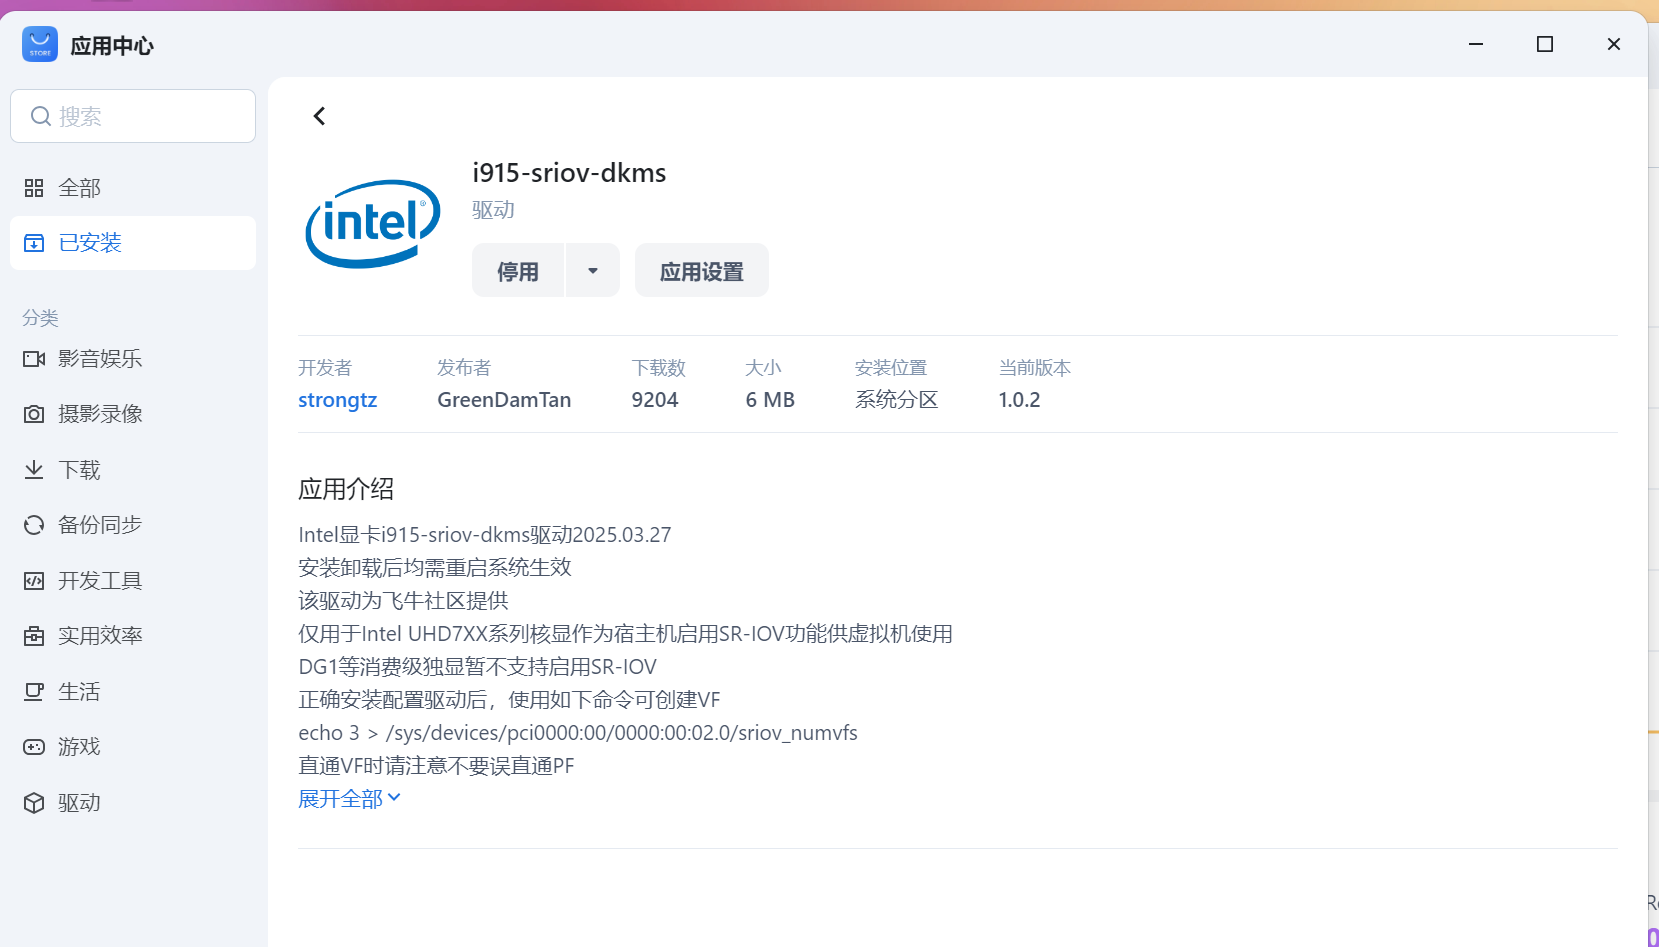This screenshot has height=947, width=1659.
Task: Click the line starting with DG1等消费级独显
Action: tap(478, 667)
